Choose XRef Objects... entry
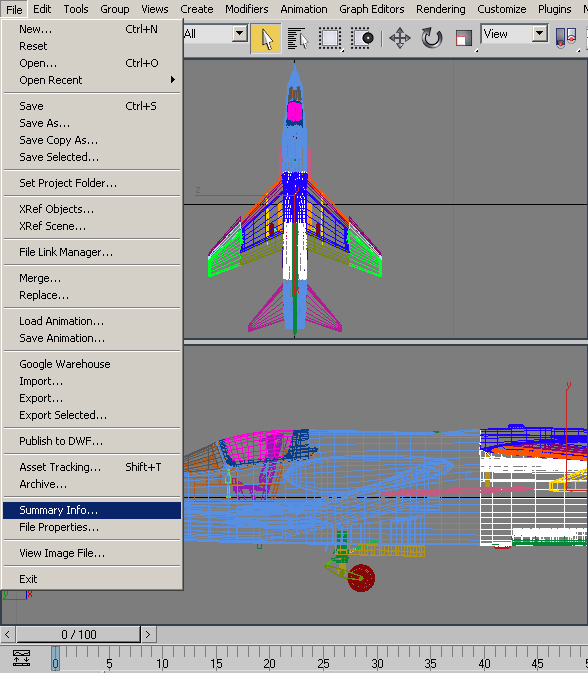The height and width of the screenshot is (673, 588). [92, 209]
